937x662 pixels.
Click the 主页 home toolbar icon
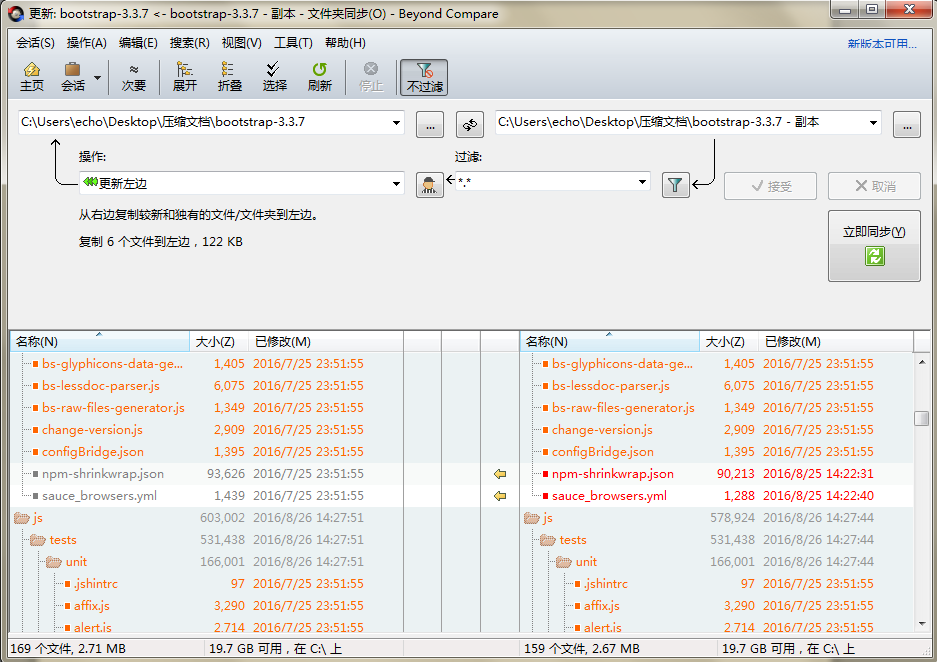(x=31, y=76)
